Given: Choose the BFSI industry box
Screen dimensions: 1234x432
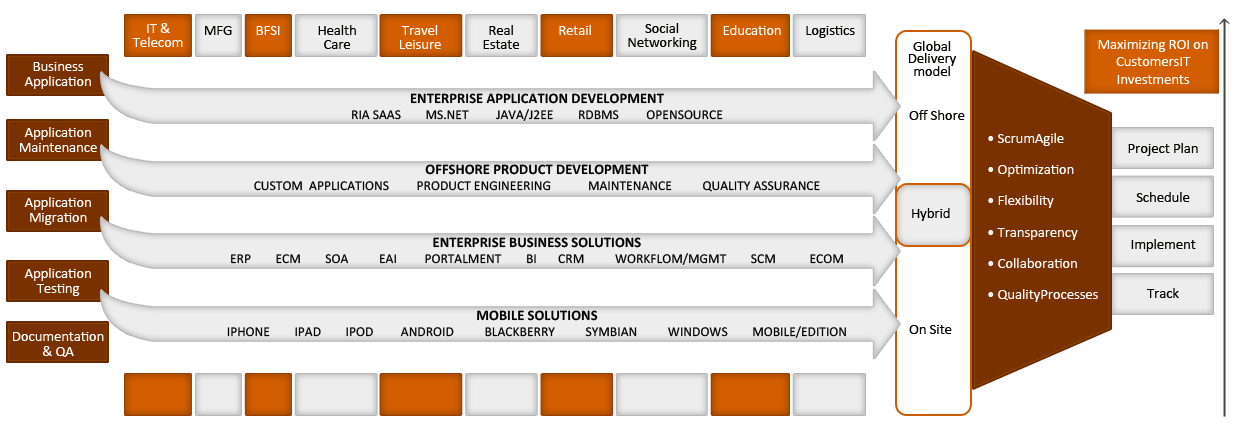Looking at the screenshot, I should click(268, 36).
